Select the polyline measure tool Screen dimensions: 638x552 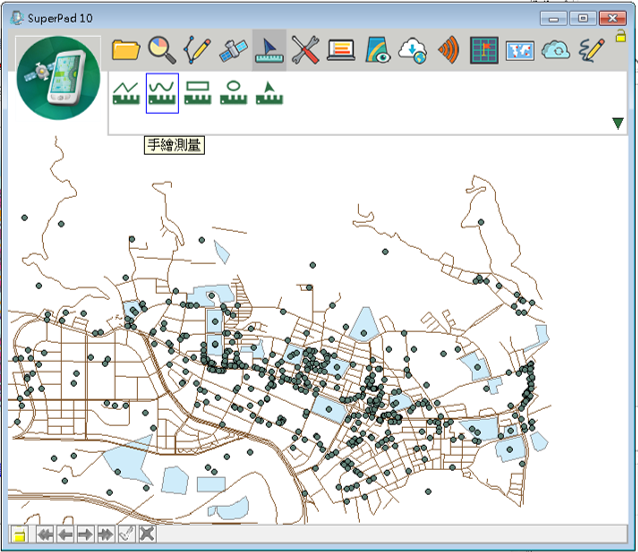pyautogui.click(x=126, y=93)
